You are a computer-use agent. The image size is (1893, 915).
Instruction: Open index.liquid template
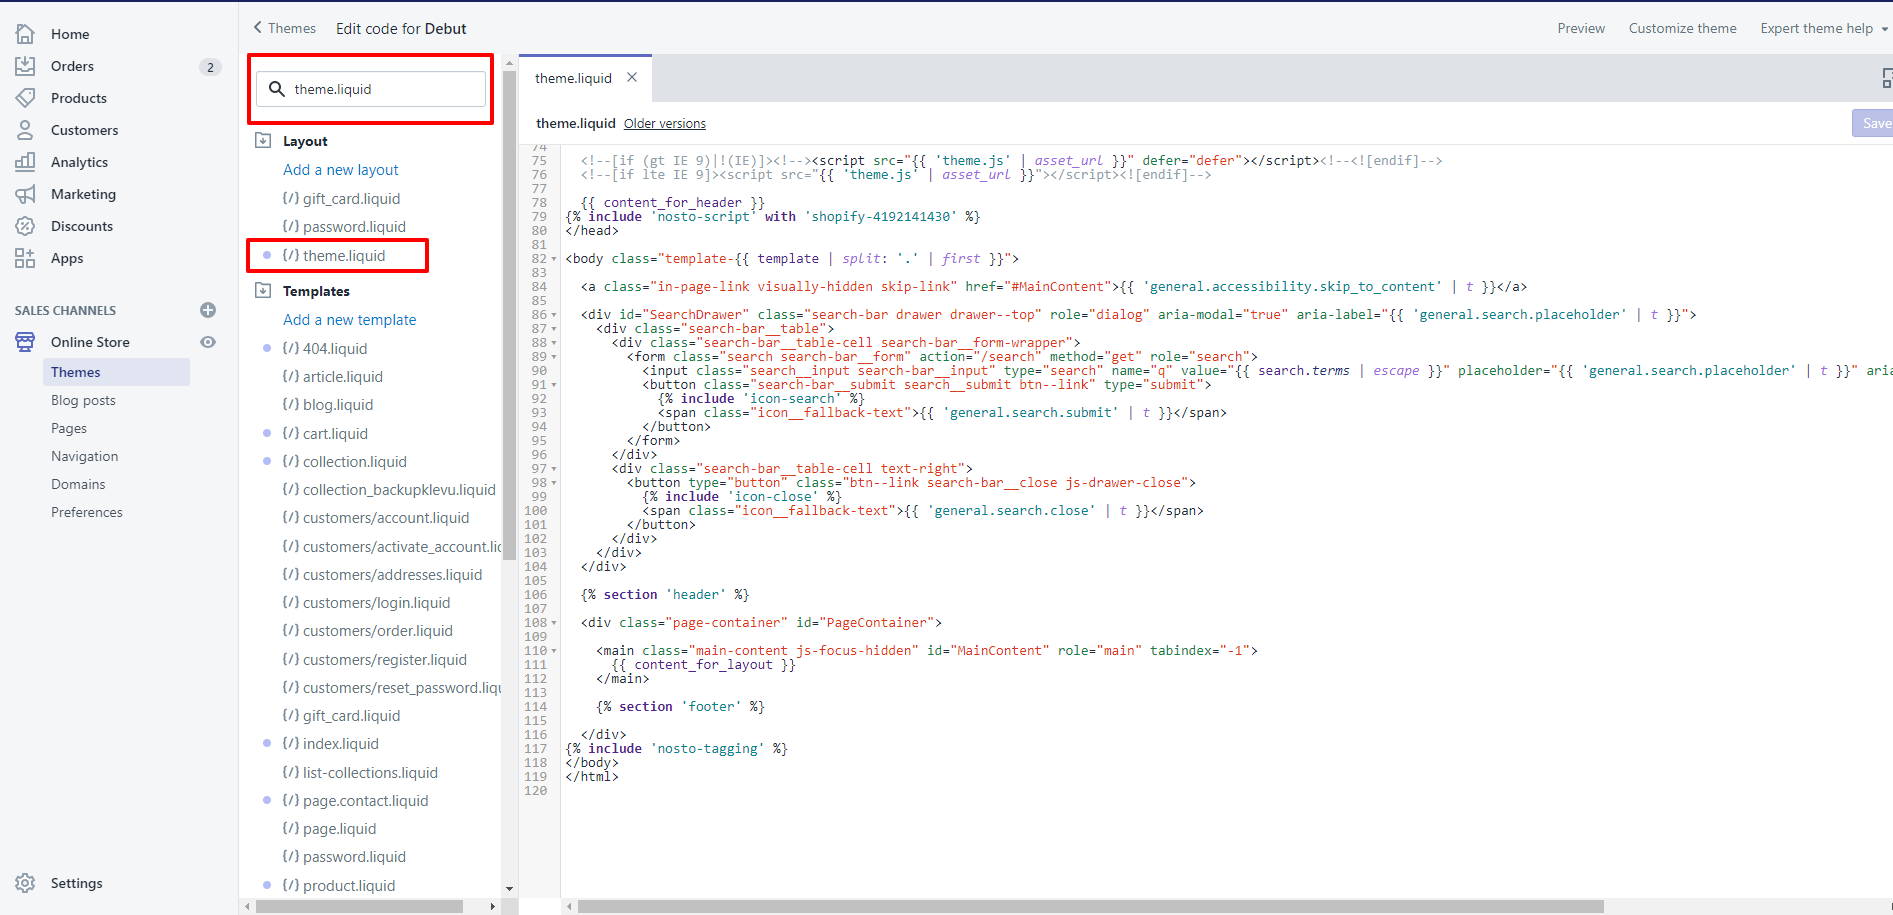(340, 744)
